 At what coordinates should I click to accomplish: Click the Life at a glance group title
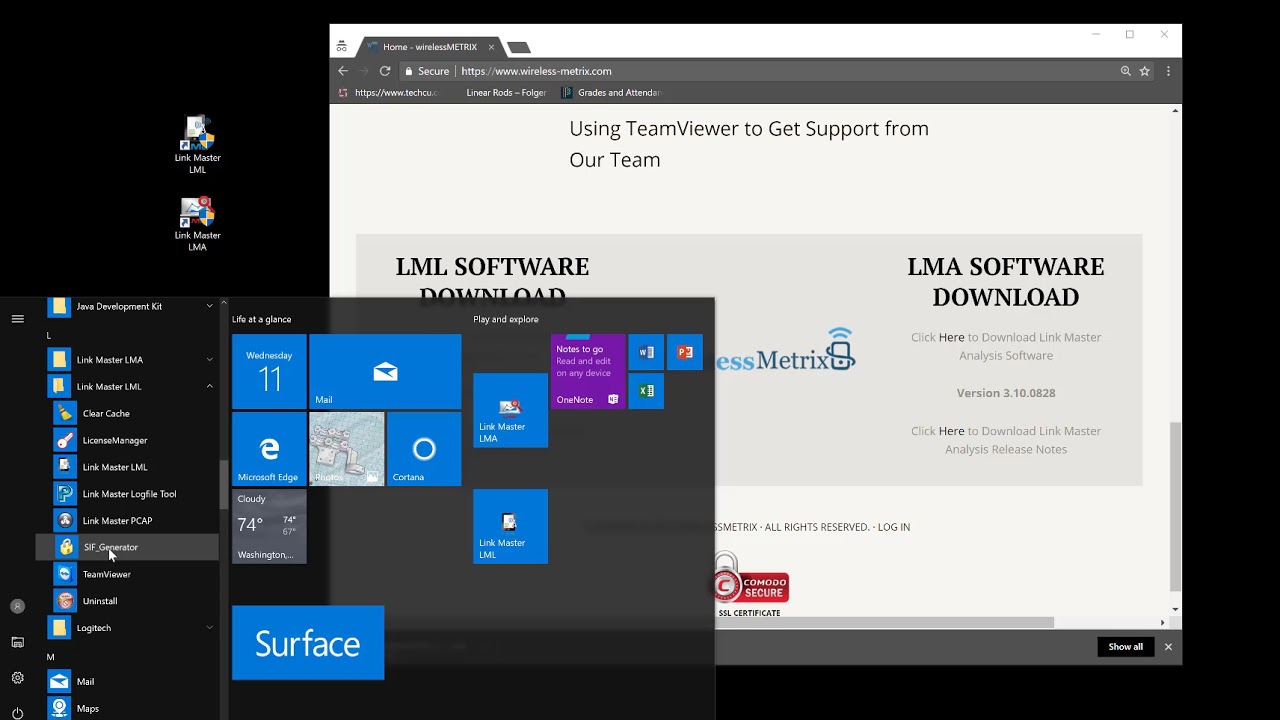[262, 319]
